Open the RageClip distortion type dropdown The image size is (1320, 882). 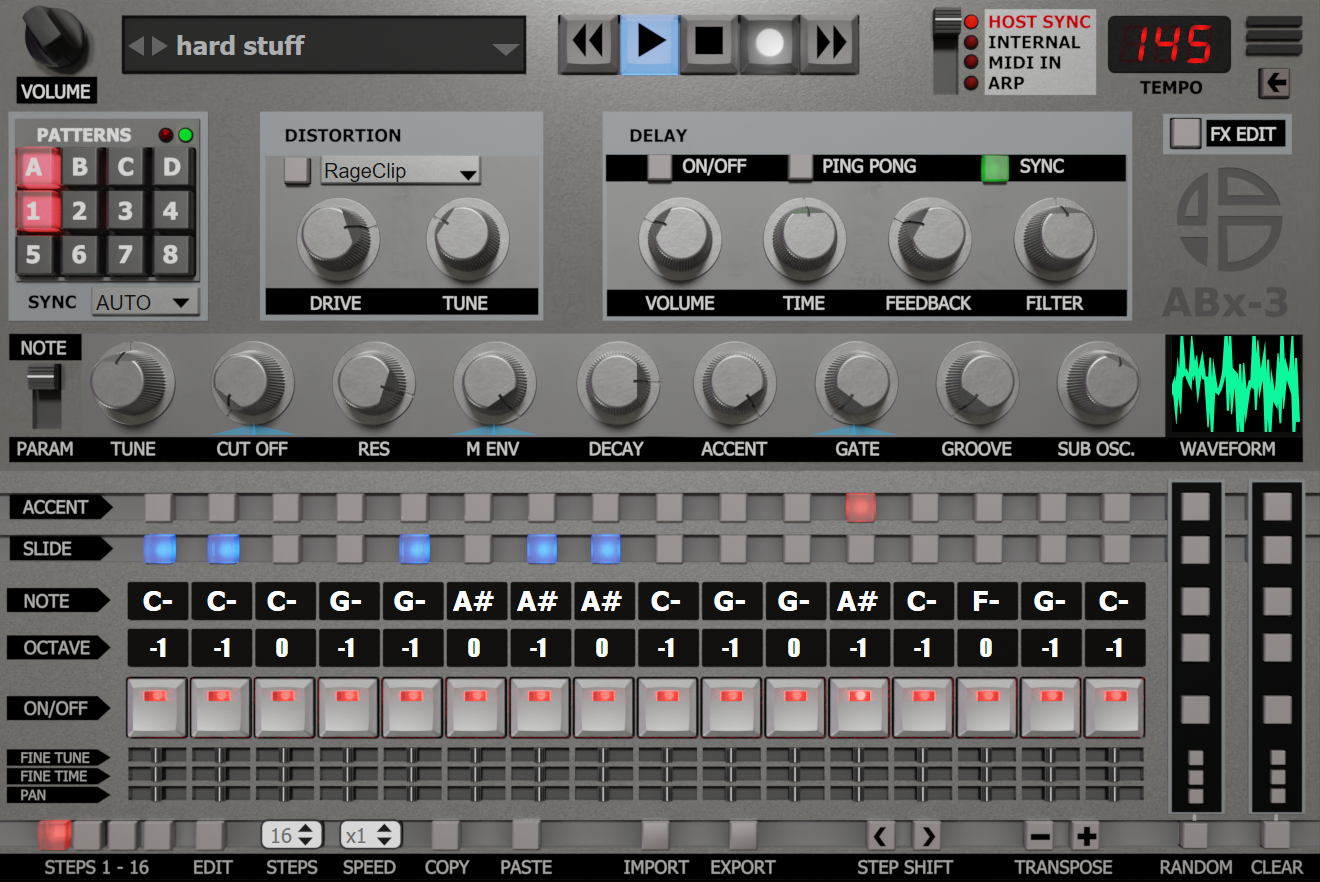[x=400, y=170]
